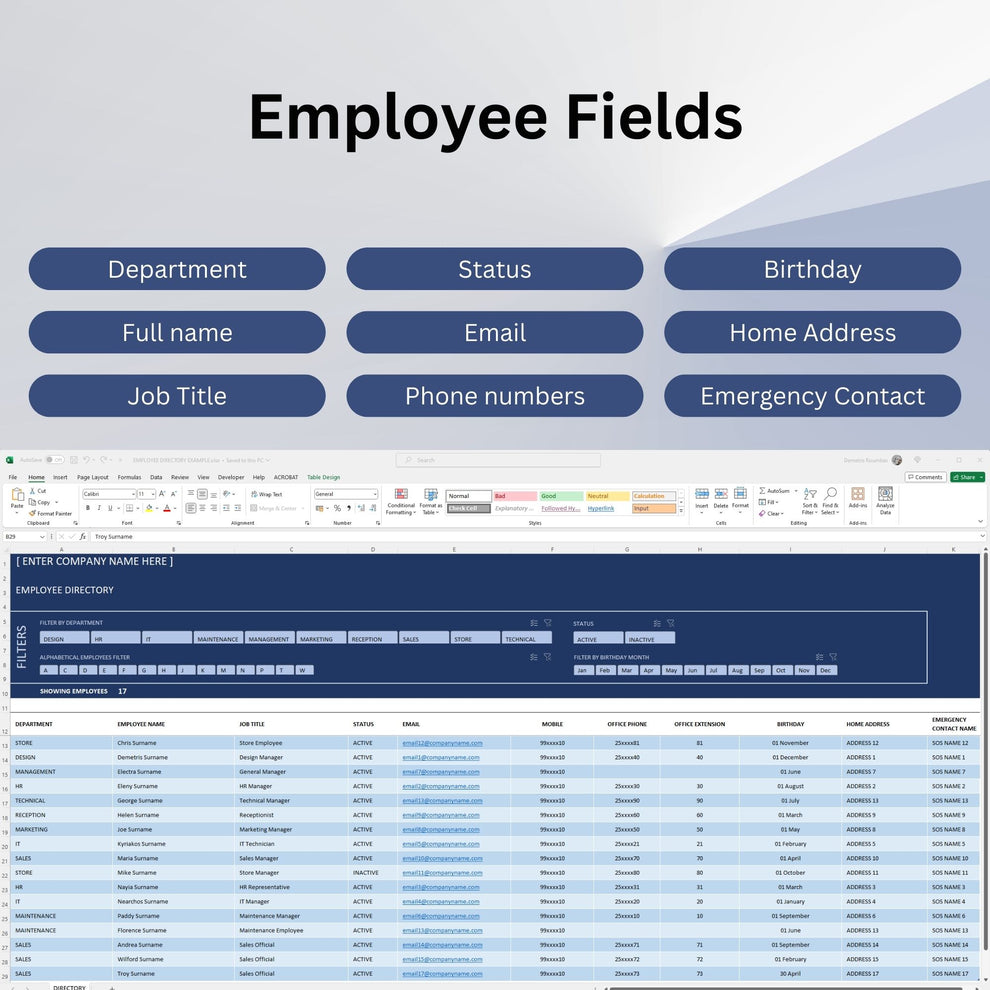
Task: Click the Comma Style icon
Action: [x=349, y=508]
